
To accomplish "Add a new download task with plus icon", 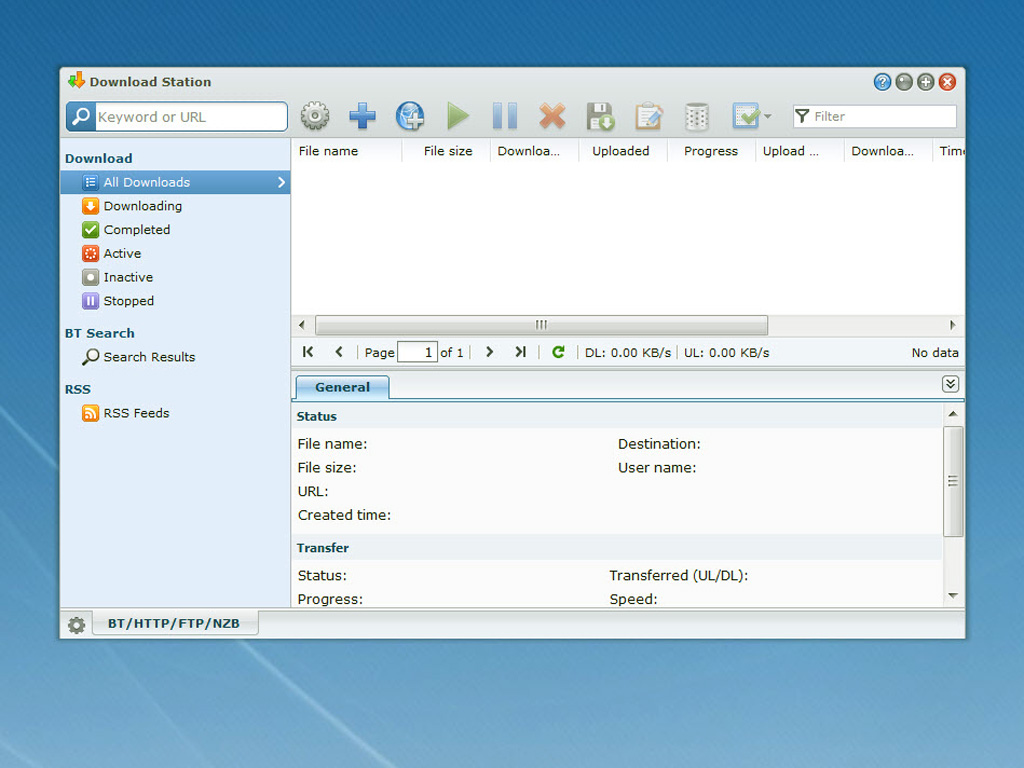I will [x=362, y=116].
